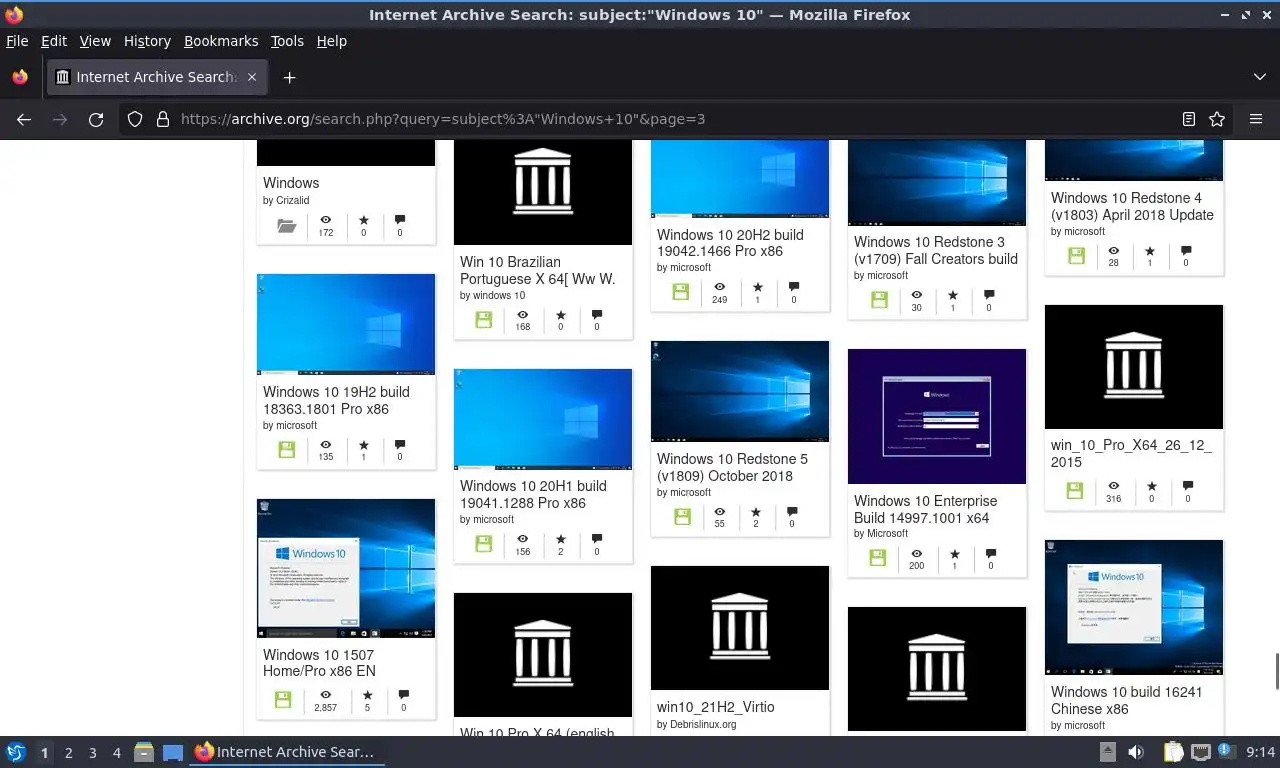Click the floppy icon under Windows 10 Redstone 4
The width and height of the screenshot is (1280, 768).
coord(1076,256)
